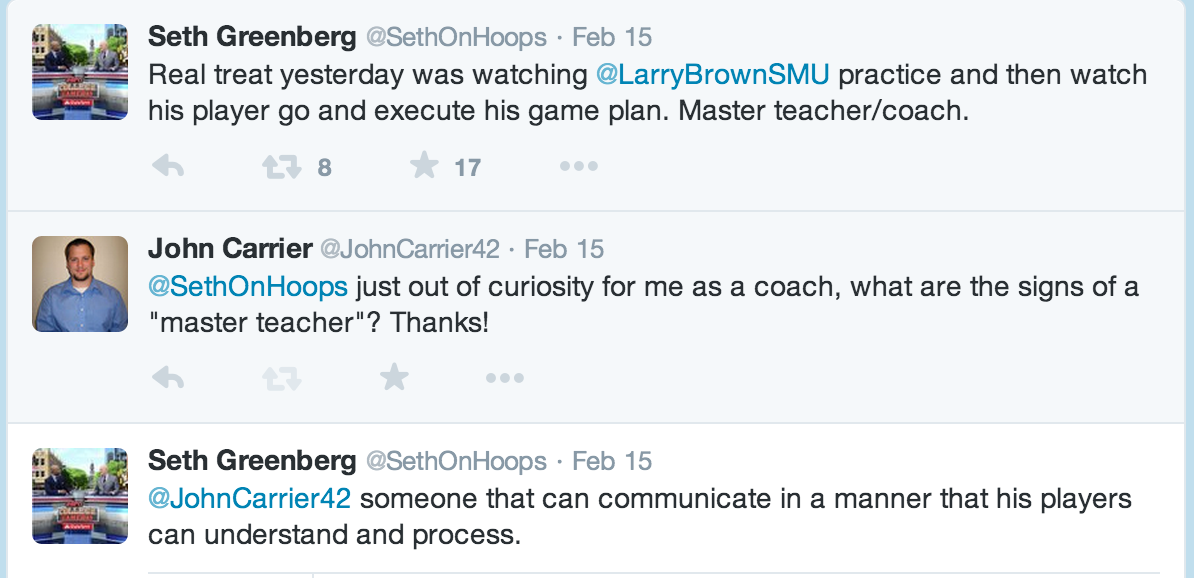The height and width of the screenshot is (578, 1194).
Task: Open John Carrier's profile name link
Action: [x=229, y=249]
